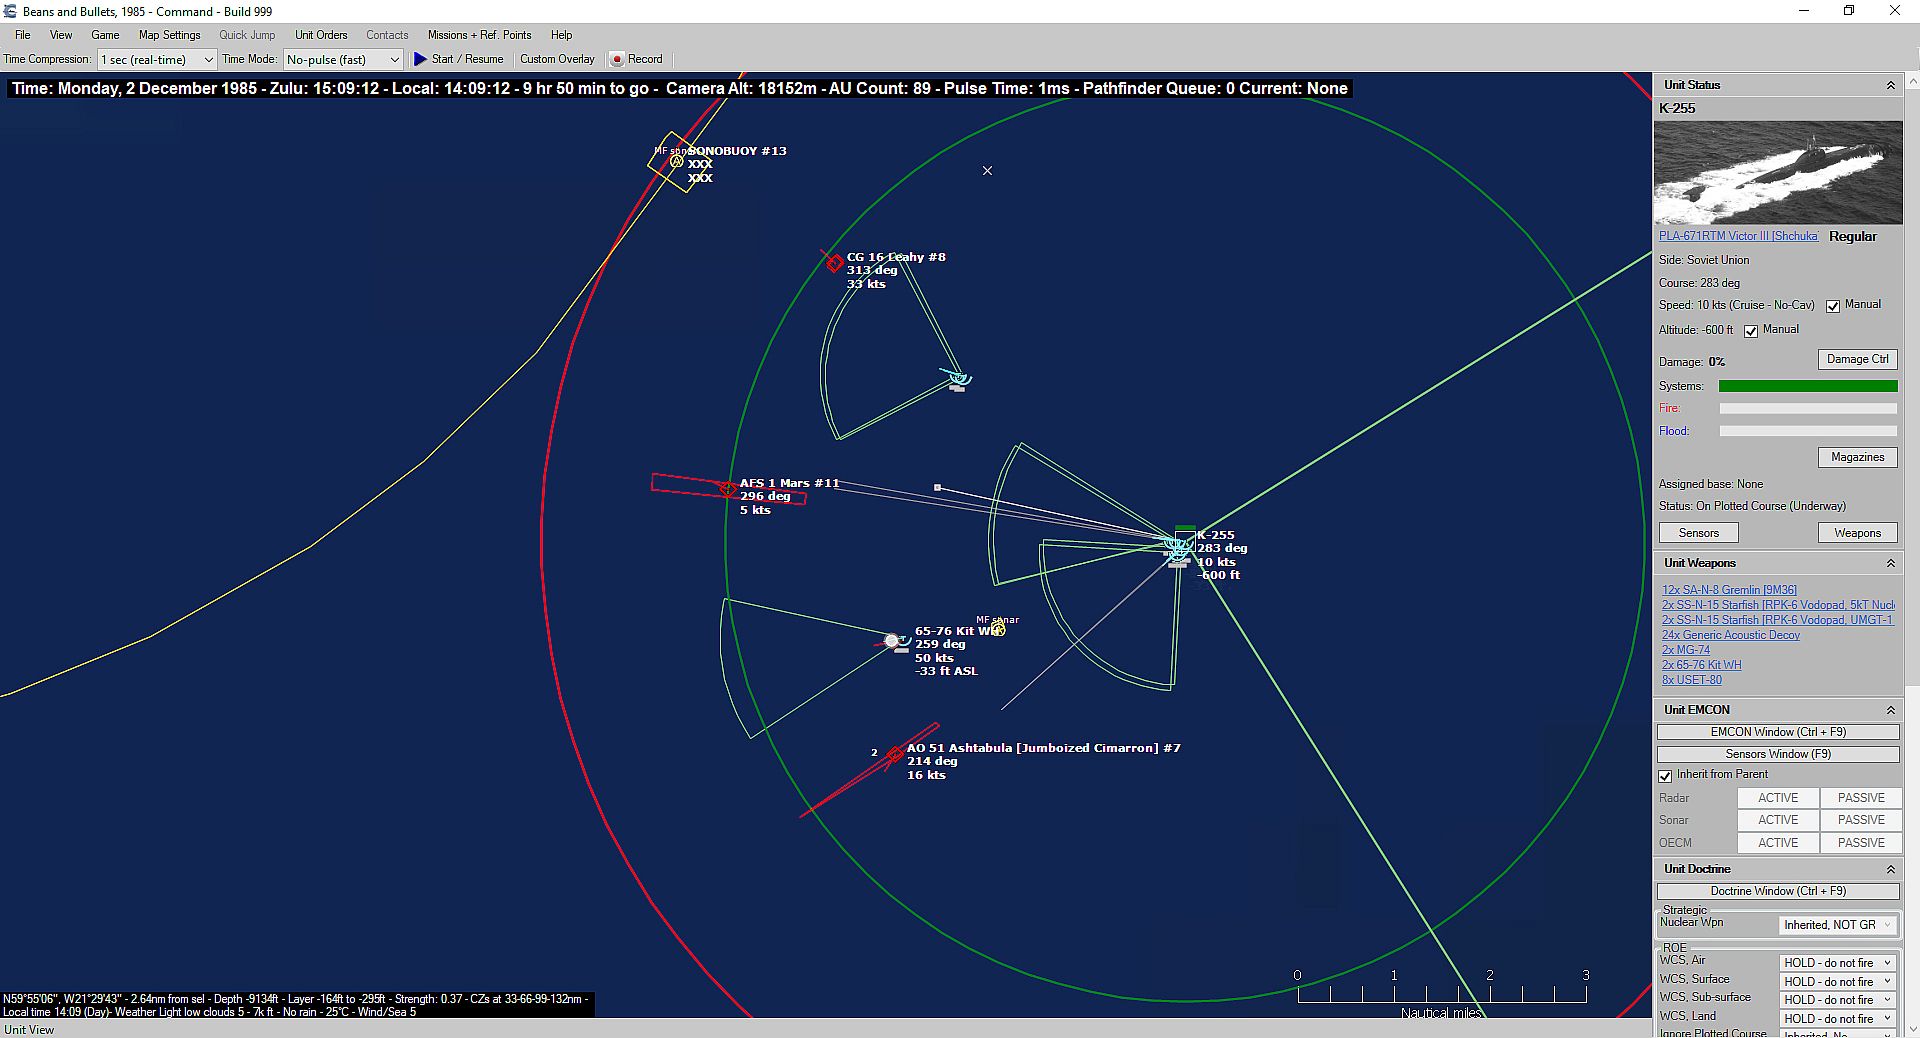Set OECM to ACTIVE

coord(1778,843)
